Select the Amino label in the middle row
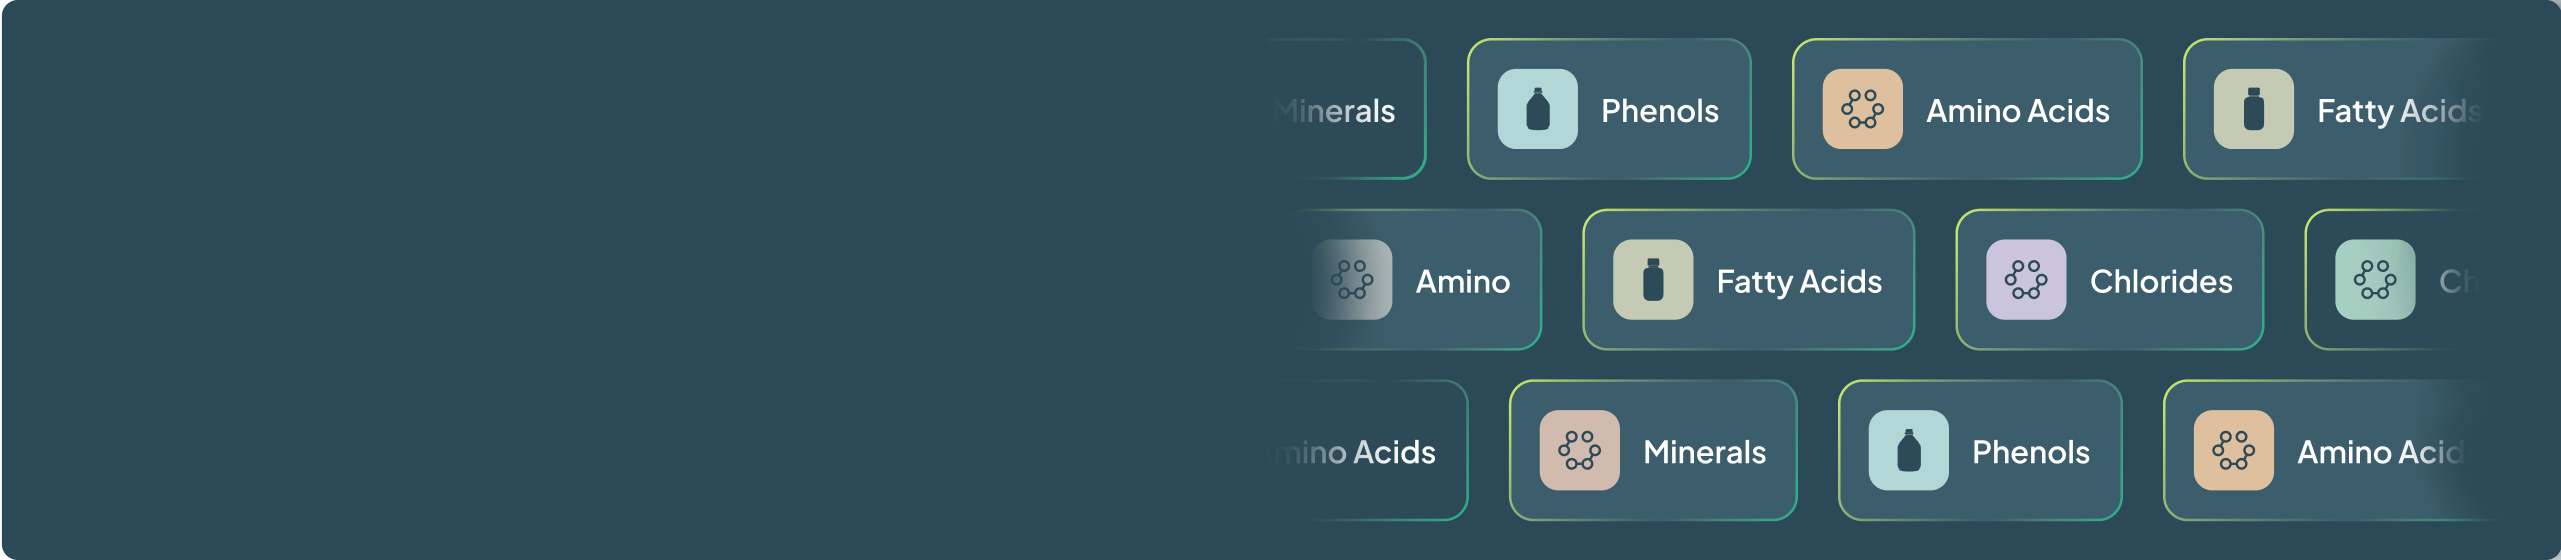Screen dimensions: 2561x560 [1463, 281]
